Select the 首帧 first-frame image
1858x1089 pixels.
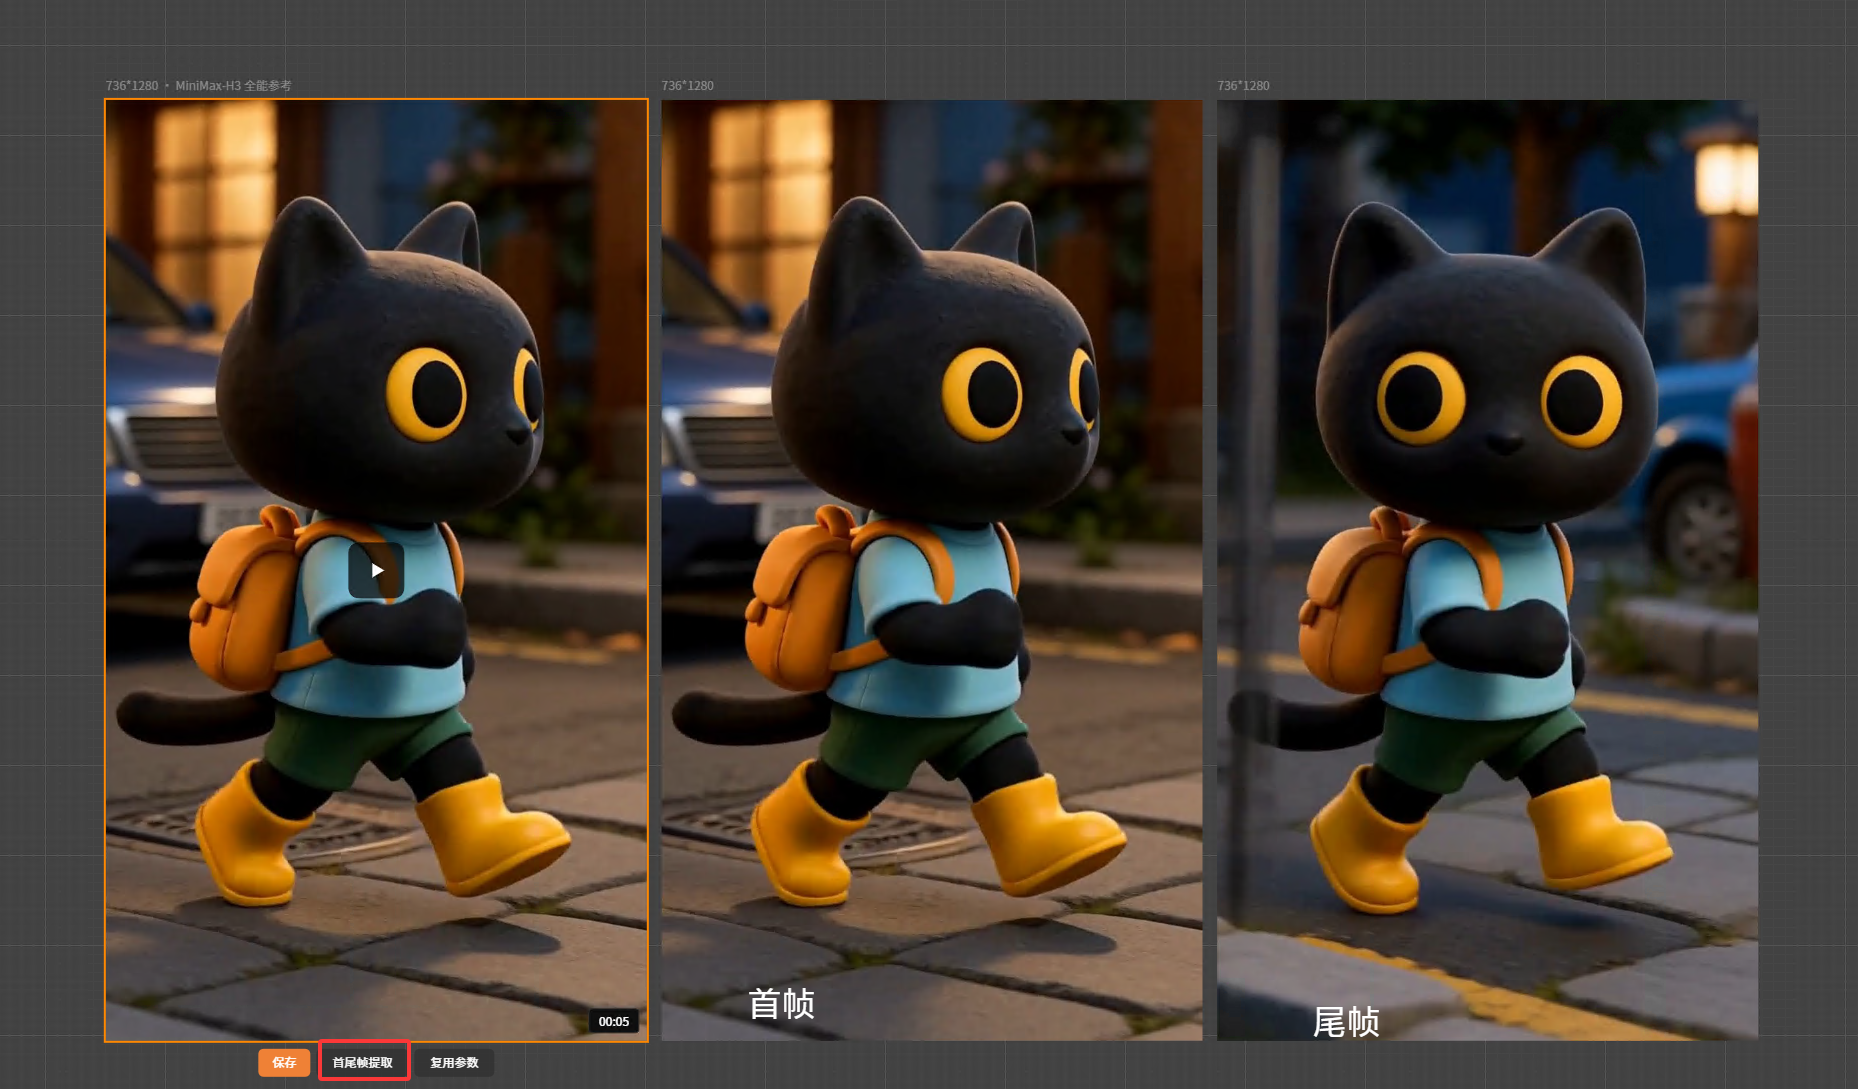click(932, 570)
